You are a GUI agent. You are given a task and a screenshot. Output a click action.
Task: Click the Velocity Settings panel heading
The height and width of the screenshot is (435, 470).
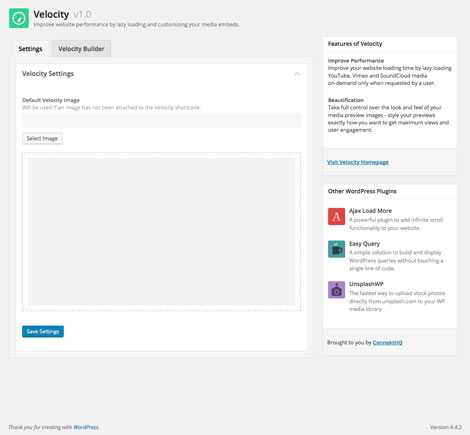(48, 74)
